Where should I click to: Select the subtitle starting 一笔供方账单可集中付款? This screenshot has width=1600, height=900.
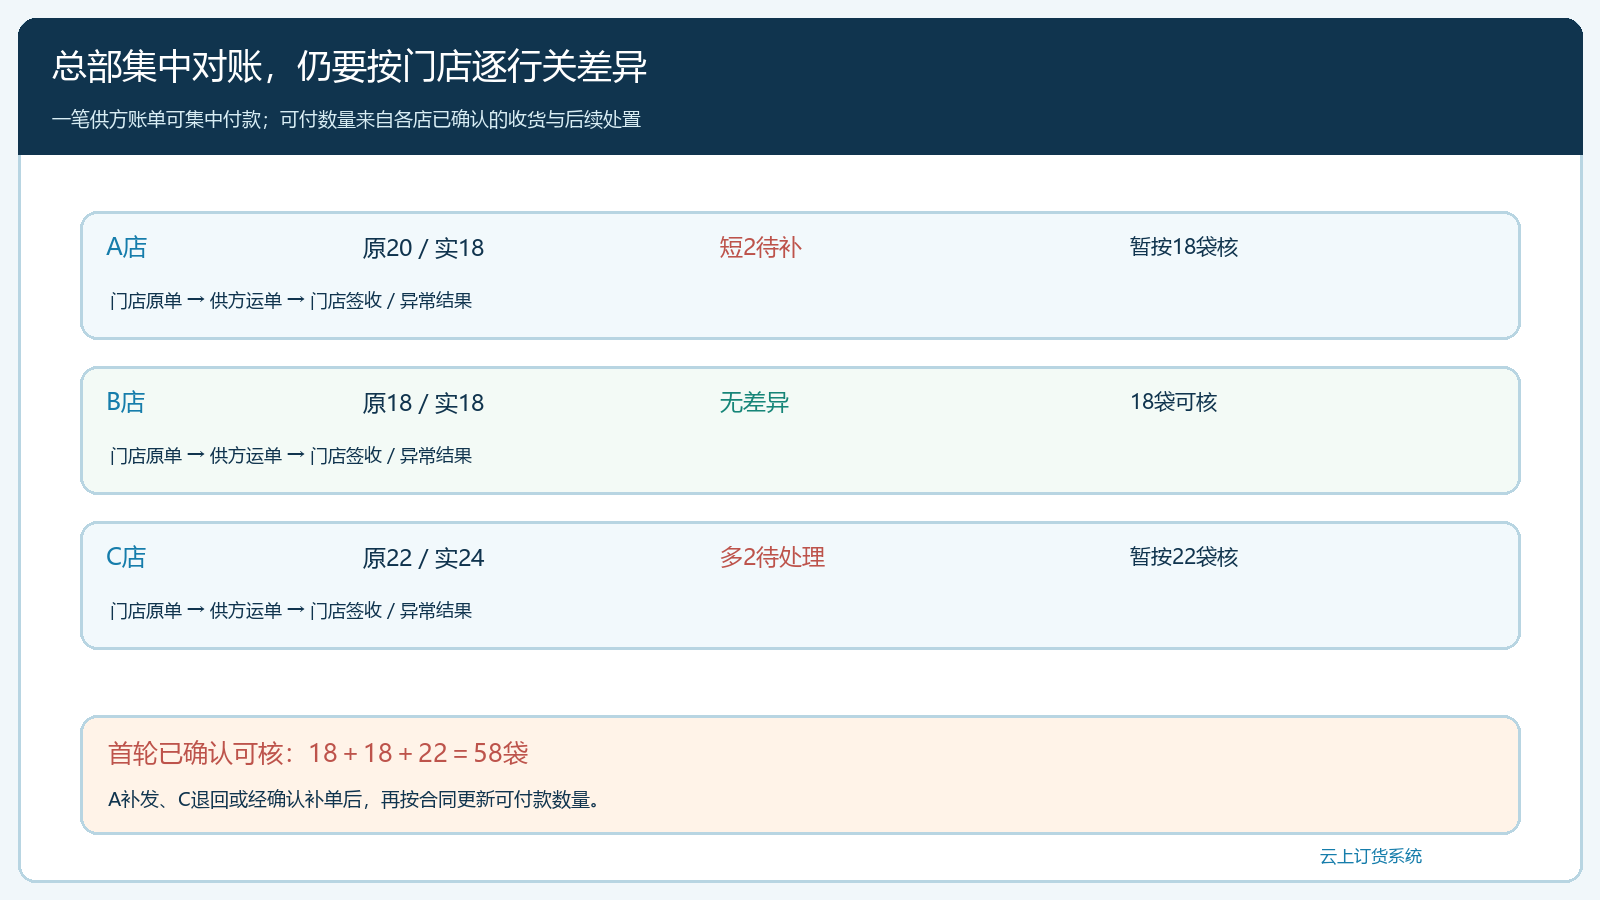click(x=346, y=119)
